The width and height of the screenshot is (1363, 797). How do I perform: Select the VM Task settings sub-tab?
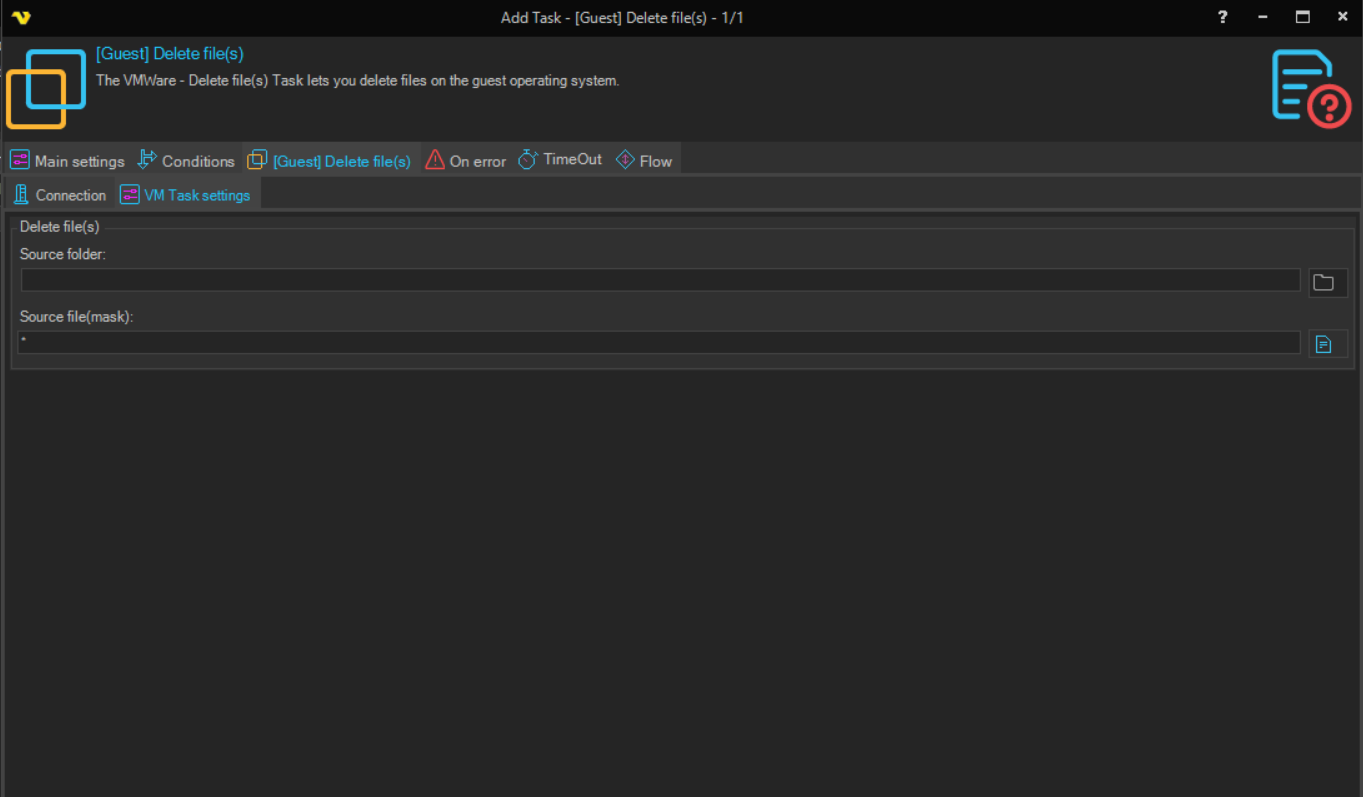(x=186, y=195)
